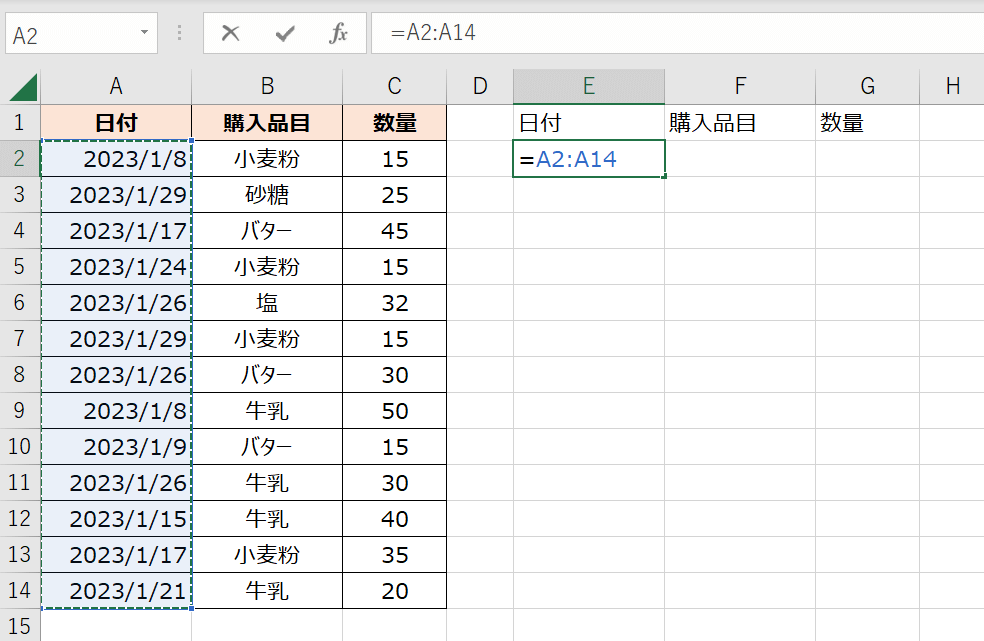This screenshot has height=641, width=984.
Task: Click the cell containing 塩
Action: pos(266,303)
